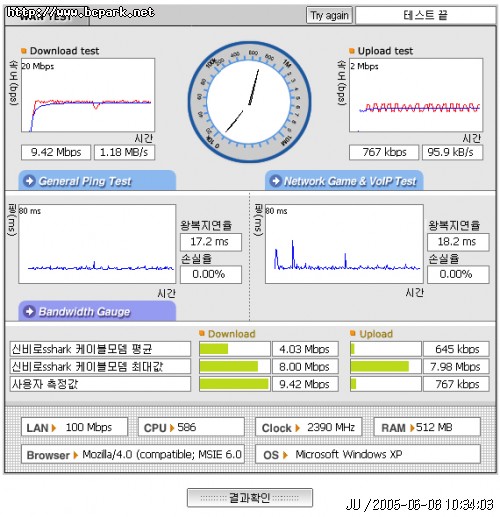Click the General Ping Test arrow icon
The image size is (500, 517).
click(x=30, y=181)
